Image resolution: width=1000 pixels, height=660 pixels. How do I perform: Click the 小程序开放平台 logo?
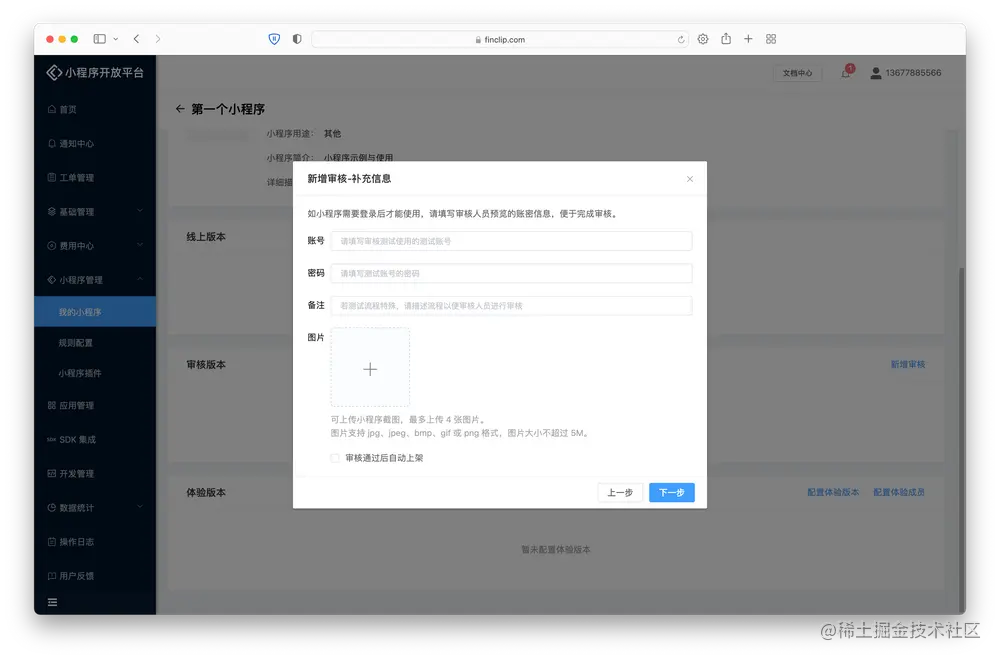tap(95, 73)
